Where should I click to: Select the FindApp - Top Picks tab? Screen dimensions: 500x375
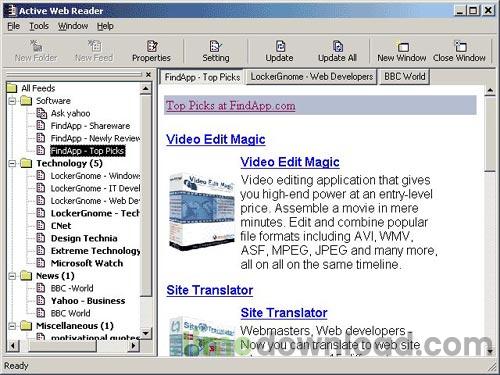202,77
